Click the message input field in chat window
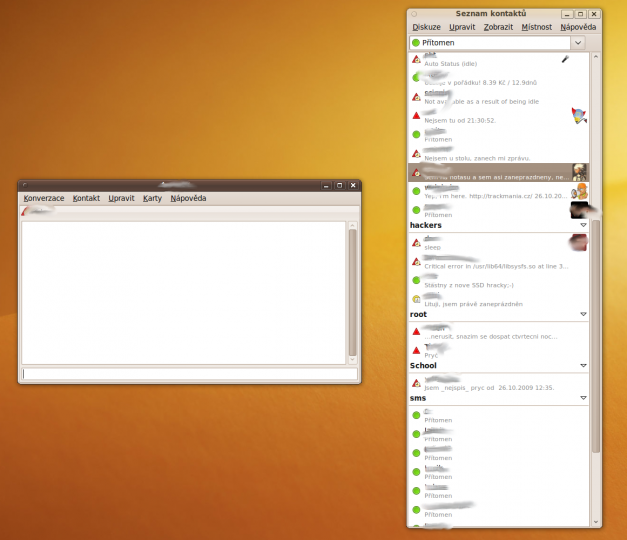Viewport: 627px width, 540px height. click(x=190, y=374)
